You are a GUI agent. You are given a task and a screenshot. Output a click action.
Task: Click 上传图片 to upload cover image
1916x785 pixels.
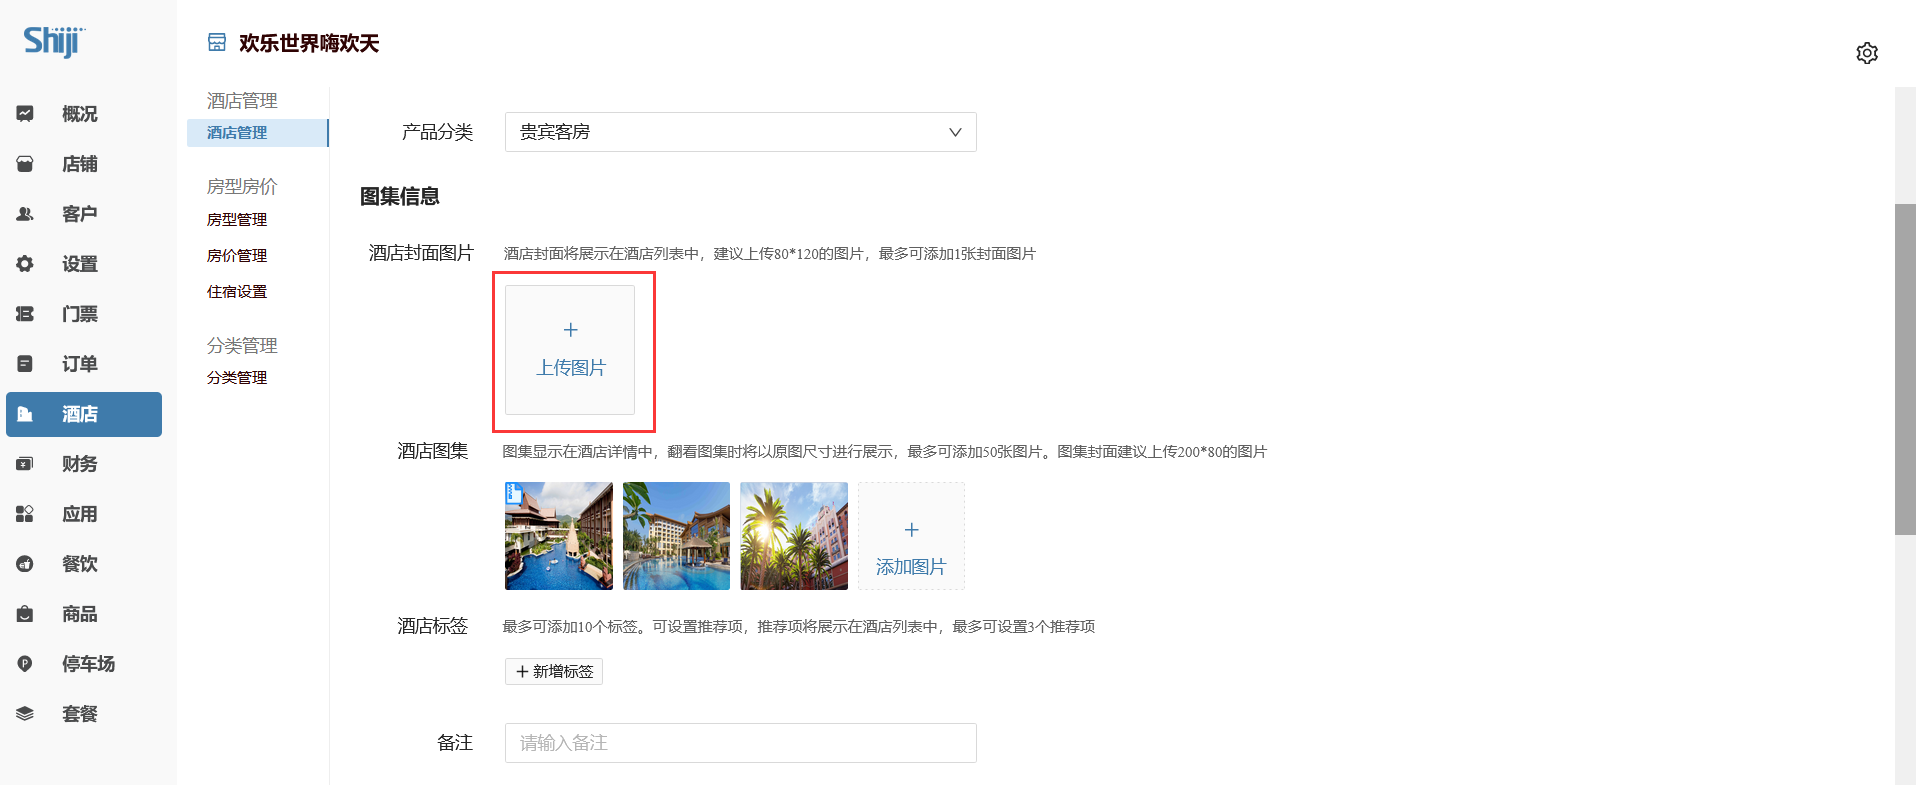(x=570, y=350)
